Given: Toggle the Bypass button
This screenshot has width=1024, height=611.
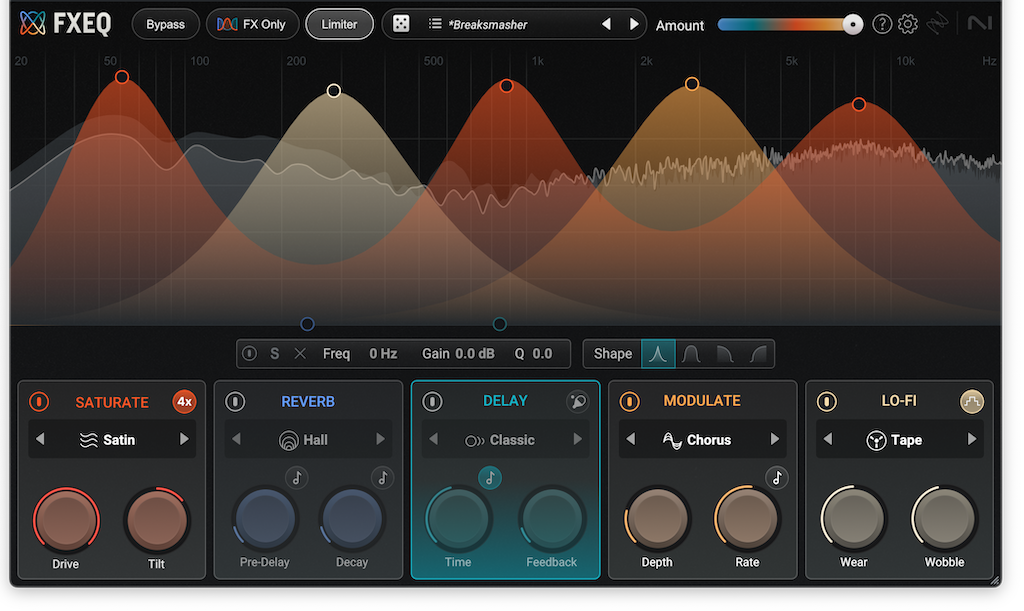Looking at the screenshot, I should tap(165, 24).
